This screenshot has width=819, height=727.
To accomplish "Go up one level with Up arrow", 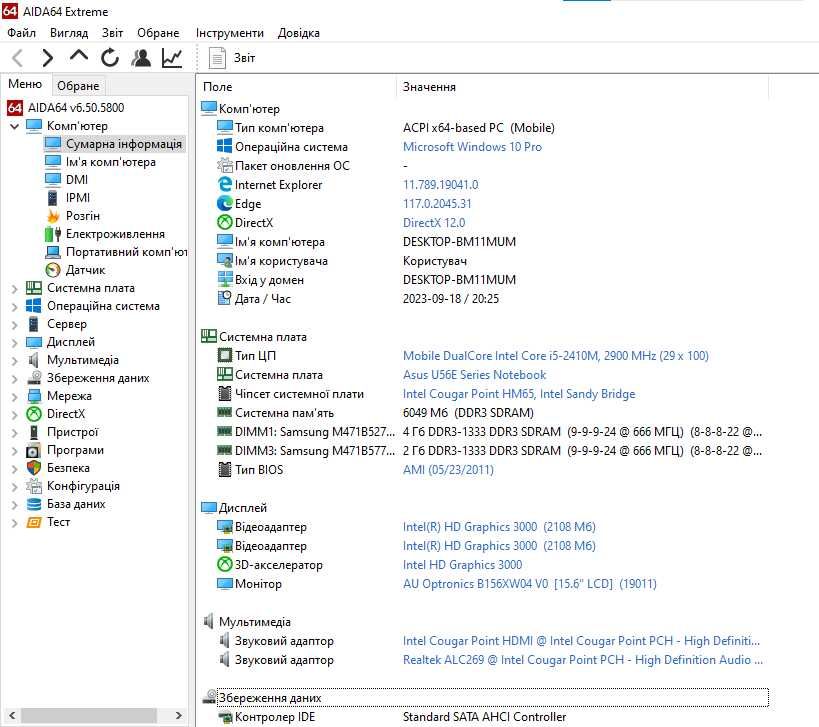I will point(79,56).
